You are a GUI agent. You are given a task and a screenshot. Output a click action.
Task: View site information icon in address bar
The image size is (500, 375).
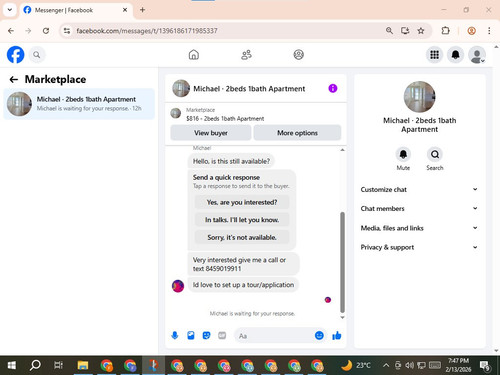[x=67, y=31]
